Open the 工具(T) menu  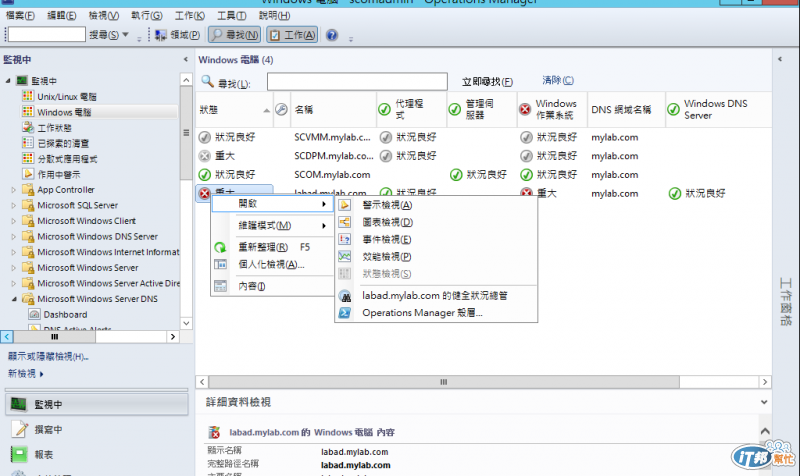232,16
